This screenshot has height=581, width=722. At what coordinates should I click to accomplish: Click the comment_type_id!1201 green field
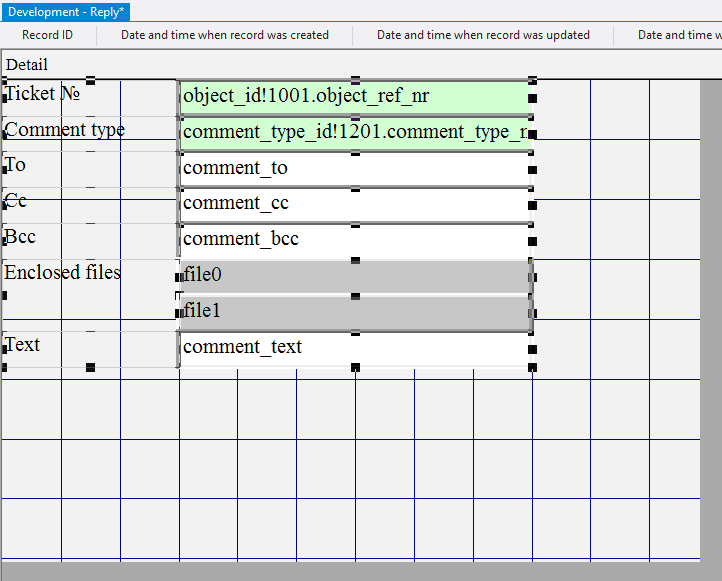[x=354, y=132]
